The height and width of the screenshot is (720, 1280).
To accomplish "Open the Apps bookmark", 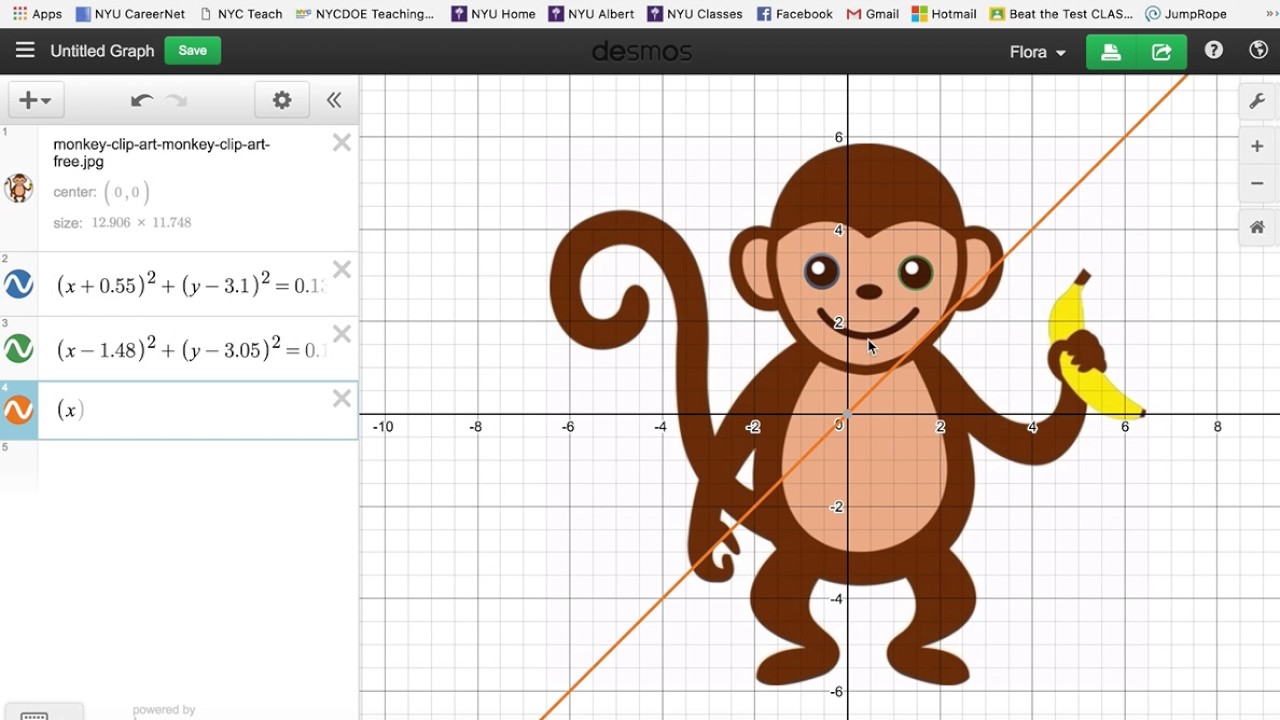I will (36, 14).
